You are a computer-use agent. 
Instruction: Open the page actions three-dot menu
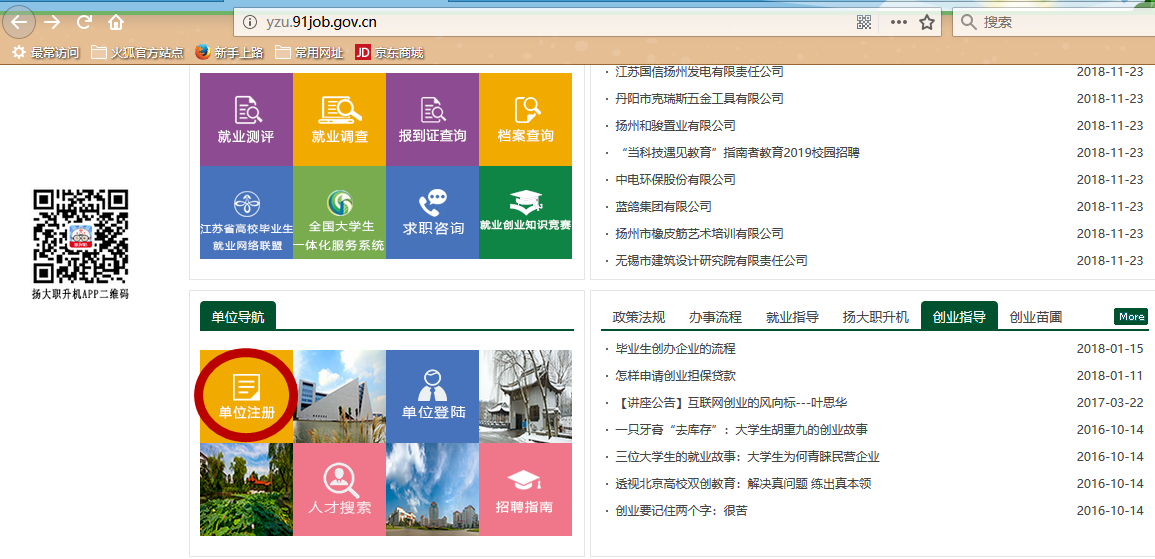(898, 22)
